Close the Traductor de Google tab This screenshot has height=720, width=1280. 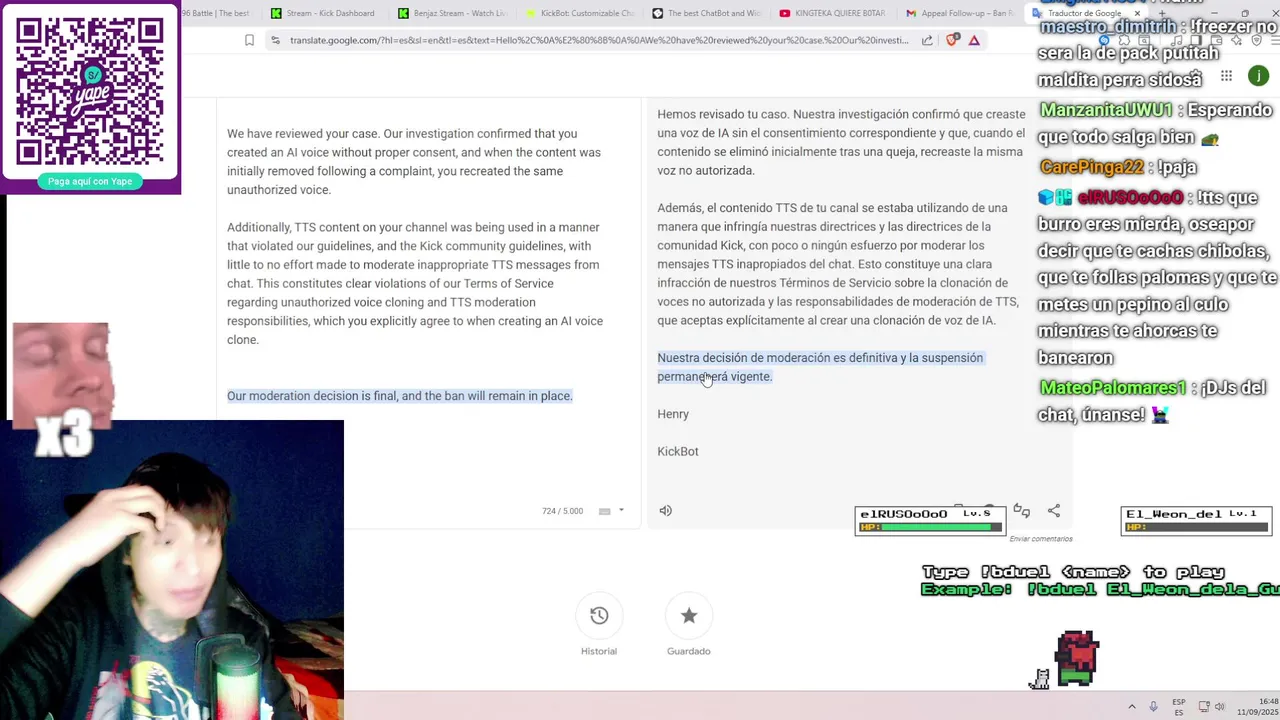pos(1137,13)
